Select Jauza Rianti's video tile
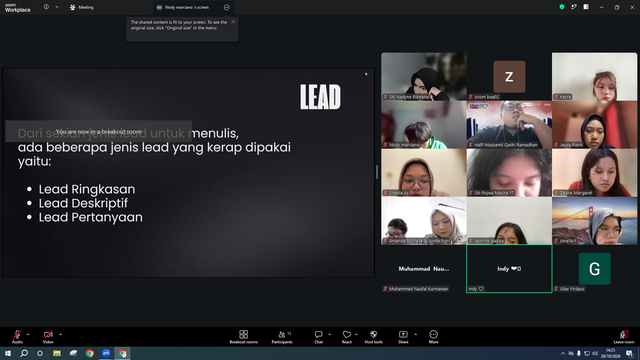This screenshot has width=640, height=360. (x=594, y=124)
